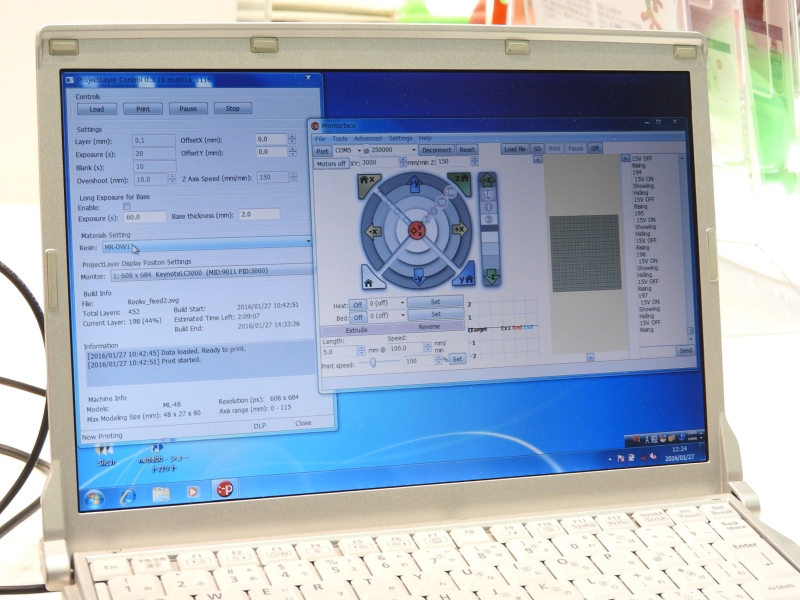The height and width of the screenshot is (600, 800).
Task: Select the 100 distance marker on XY dial
Action: [451, 192]
